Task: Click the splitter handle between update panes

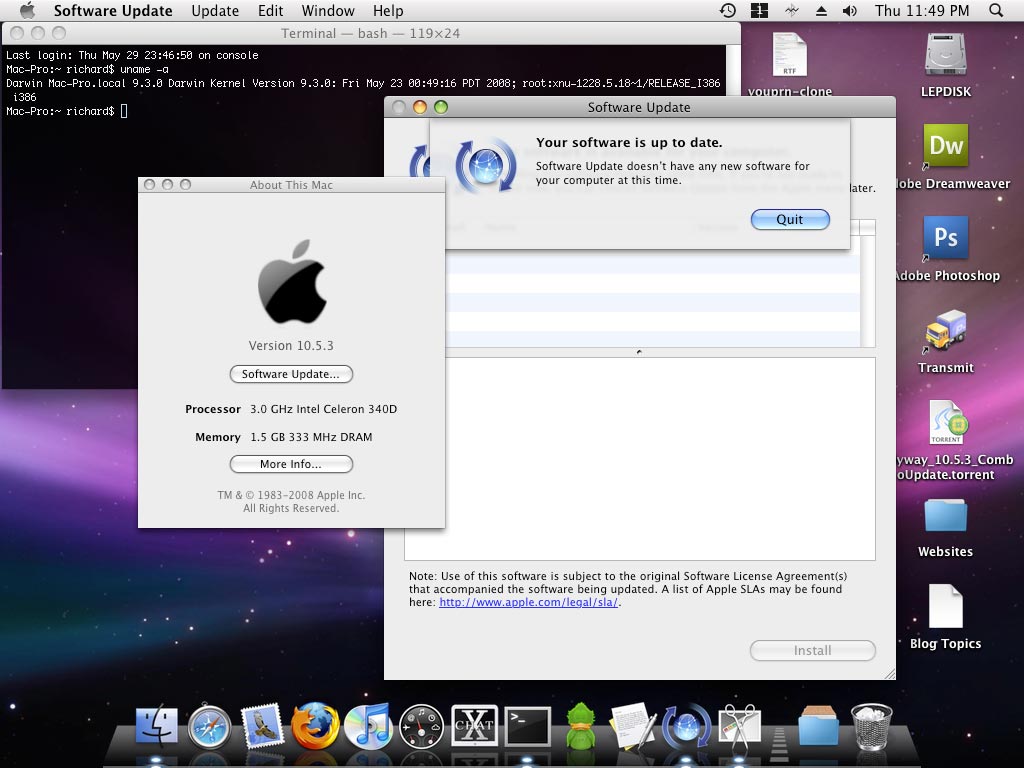Action: 639,352
